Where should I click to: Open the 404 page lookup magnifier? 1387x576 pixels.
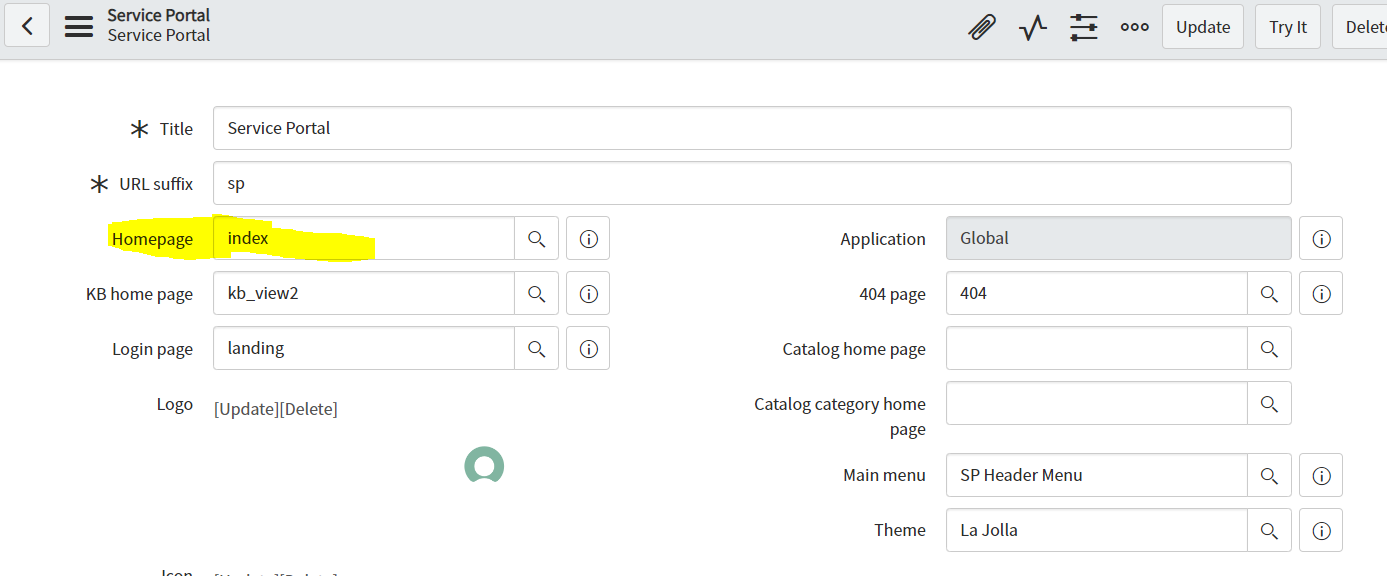coord(1269,293)
